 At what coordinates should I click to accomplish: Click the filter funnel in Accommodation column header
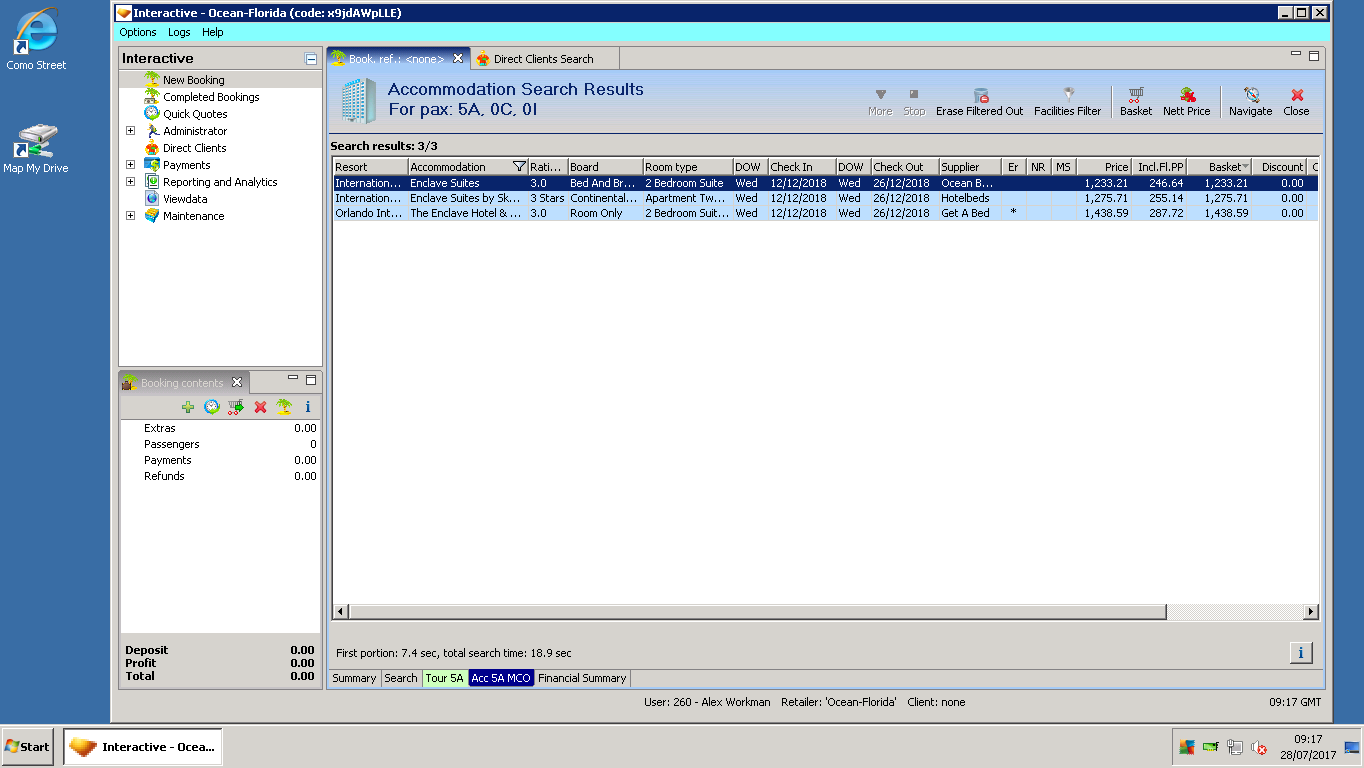pos(519,167)
